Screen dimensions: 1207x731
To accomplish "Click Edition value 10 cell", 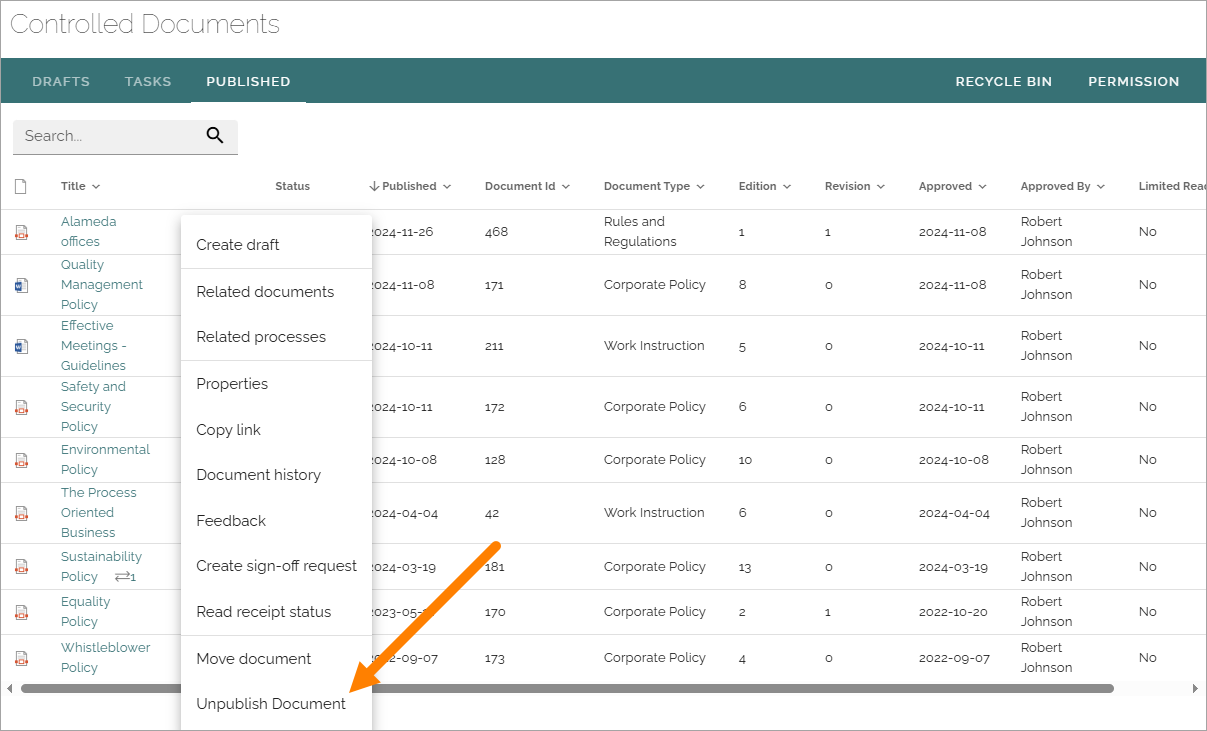I will click(745, 460).
